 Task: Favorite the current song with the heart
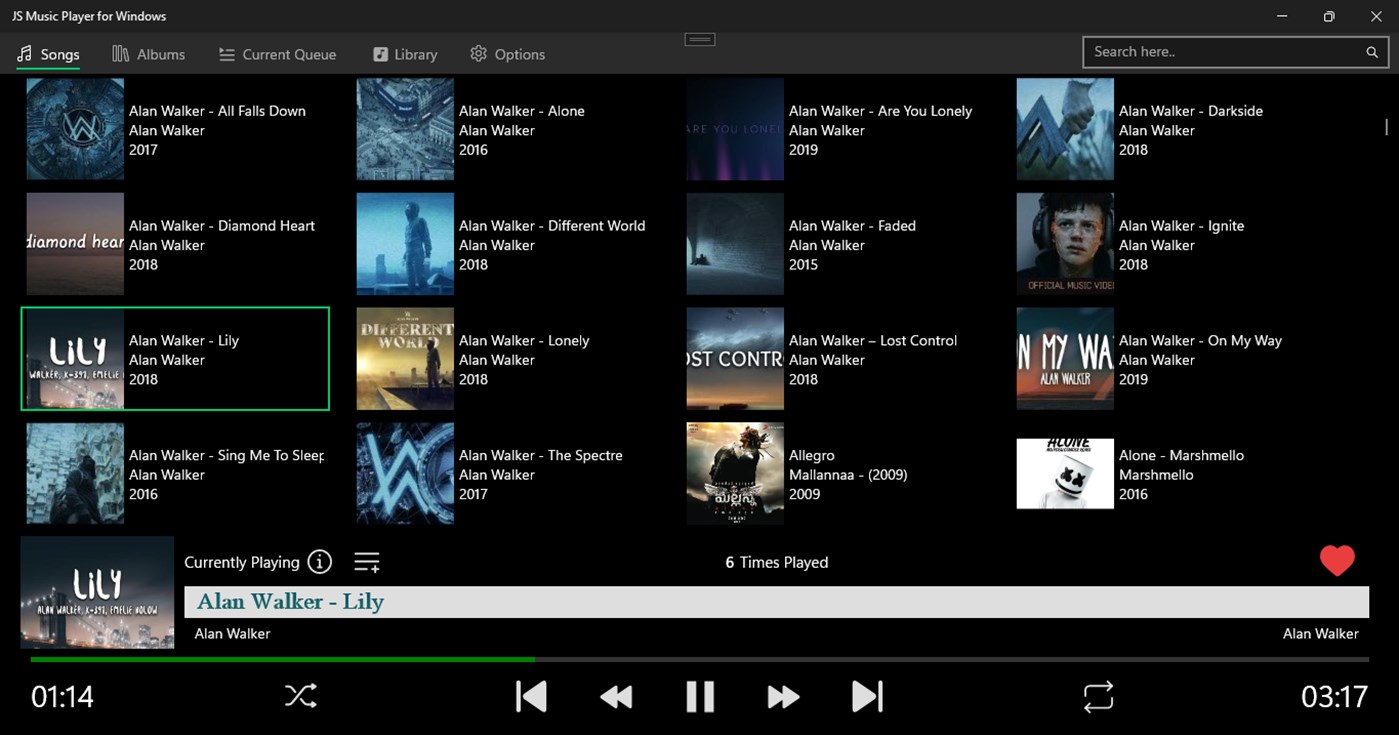click(1337, 561)
